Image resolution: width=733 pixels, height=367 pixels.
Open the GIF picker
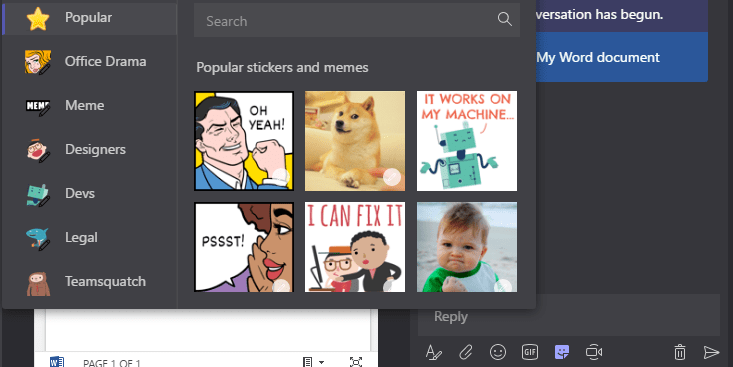[x=530, y=352]
